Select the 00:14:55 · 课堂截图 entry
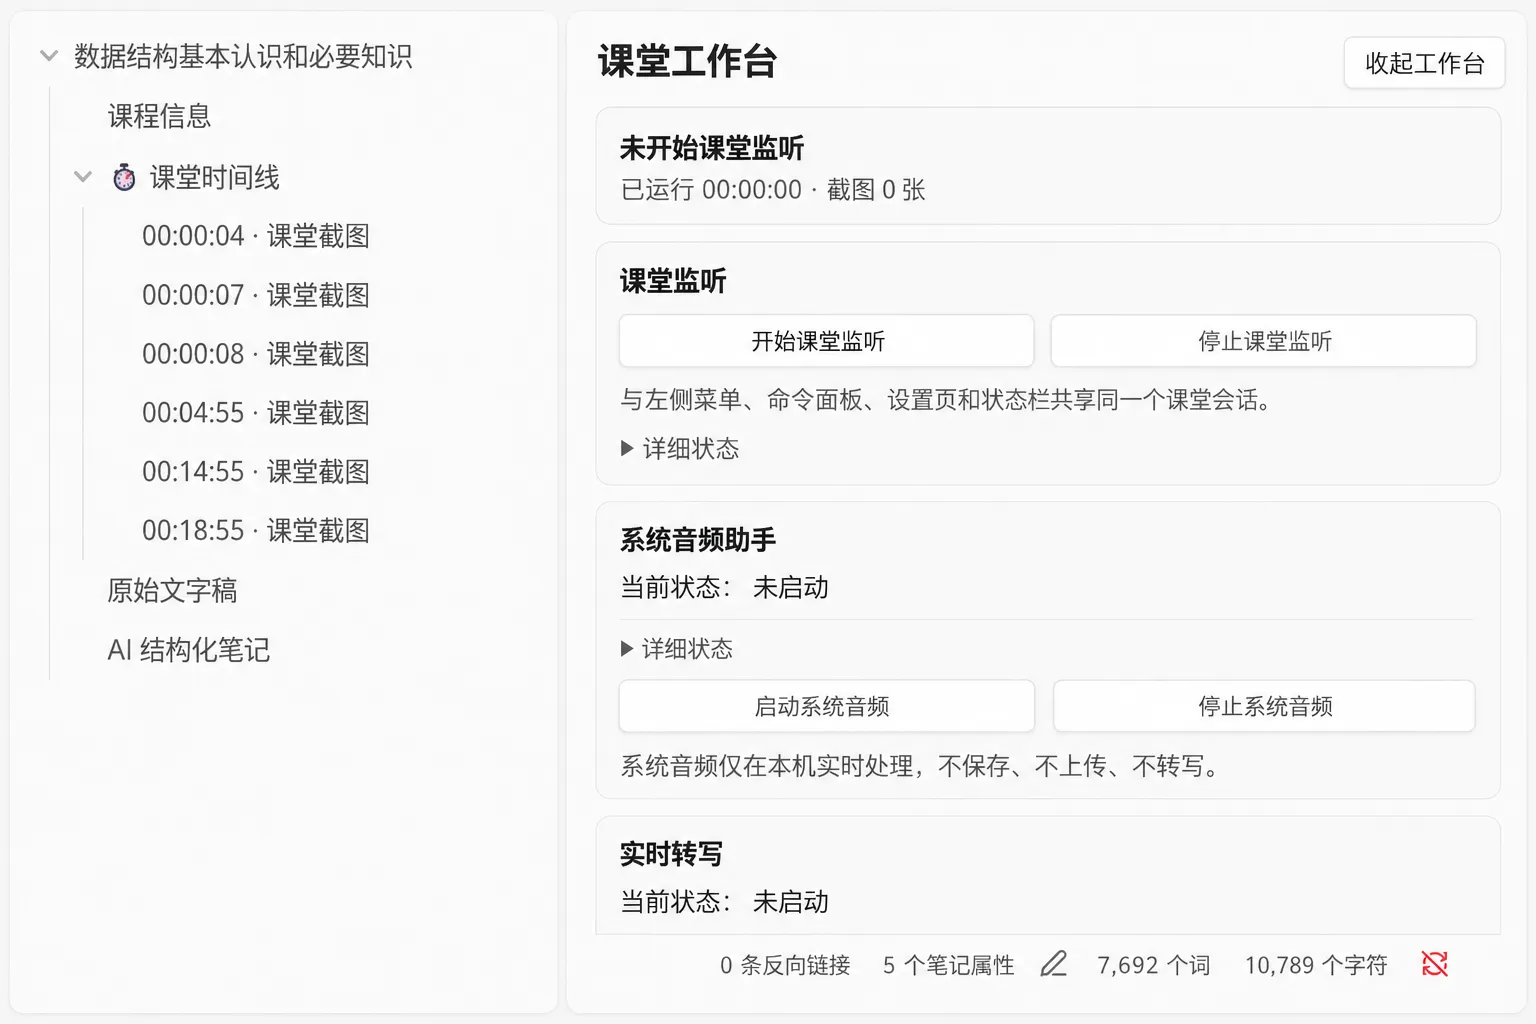 [256, 472]
